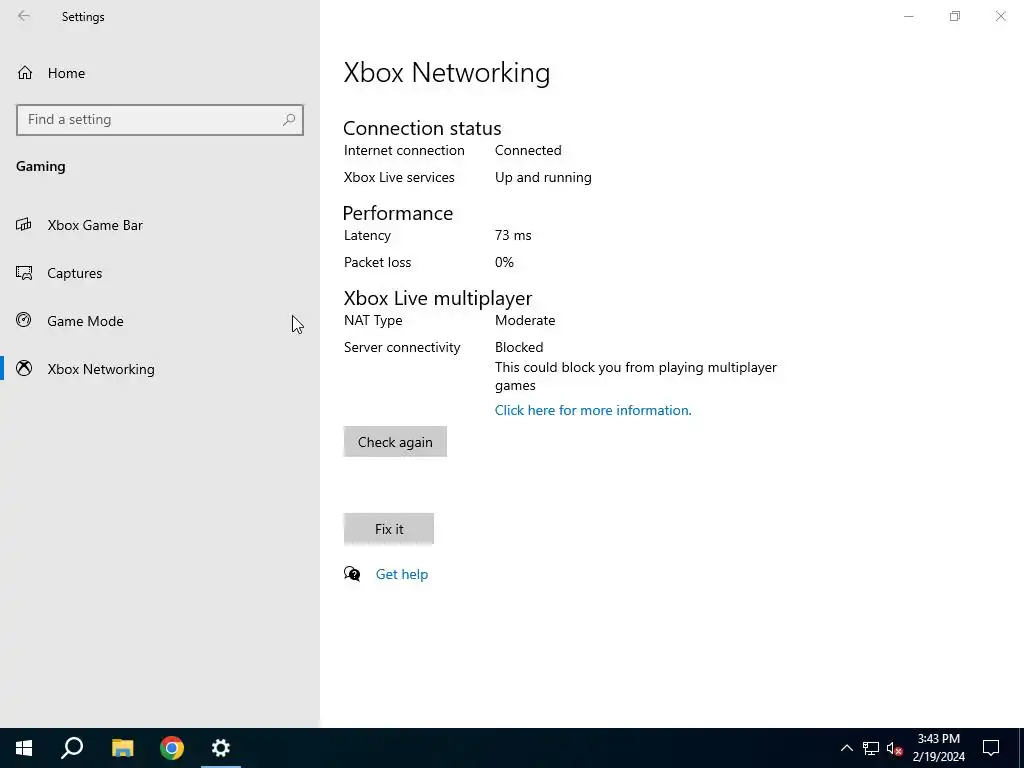Click the Xbox Networking logo icon

point(24,368)
